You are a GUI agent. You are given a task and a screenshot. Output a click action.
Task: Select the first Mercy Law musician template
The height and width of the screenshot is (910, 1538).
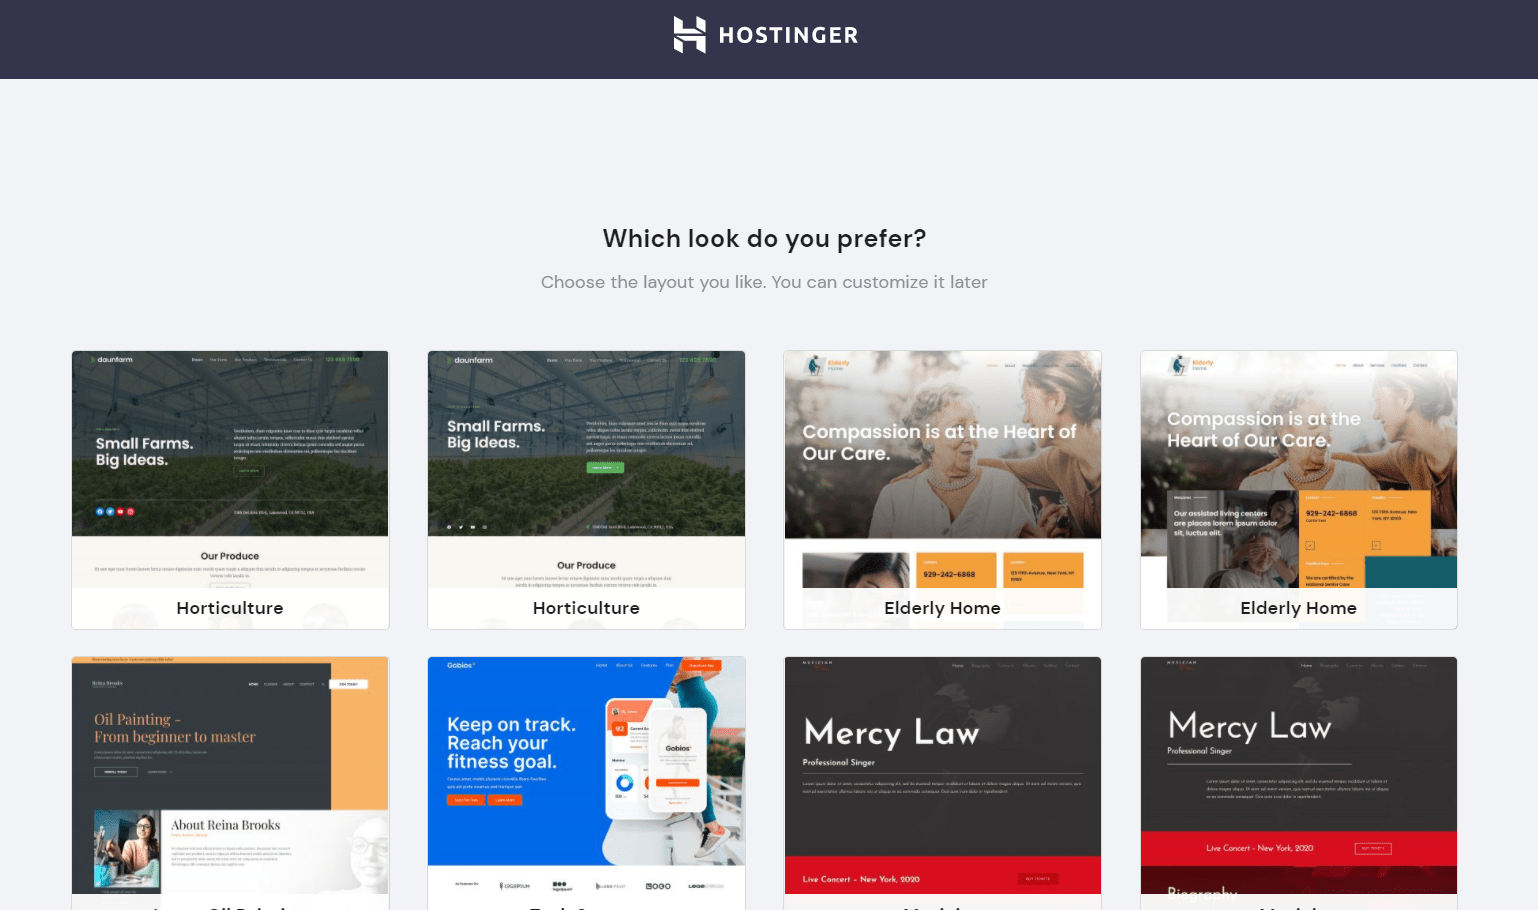(x=942, y=783)
